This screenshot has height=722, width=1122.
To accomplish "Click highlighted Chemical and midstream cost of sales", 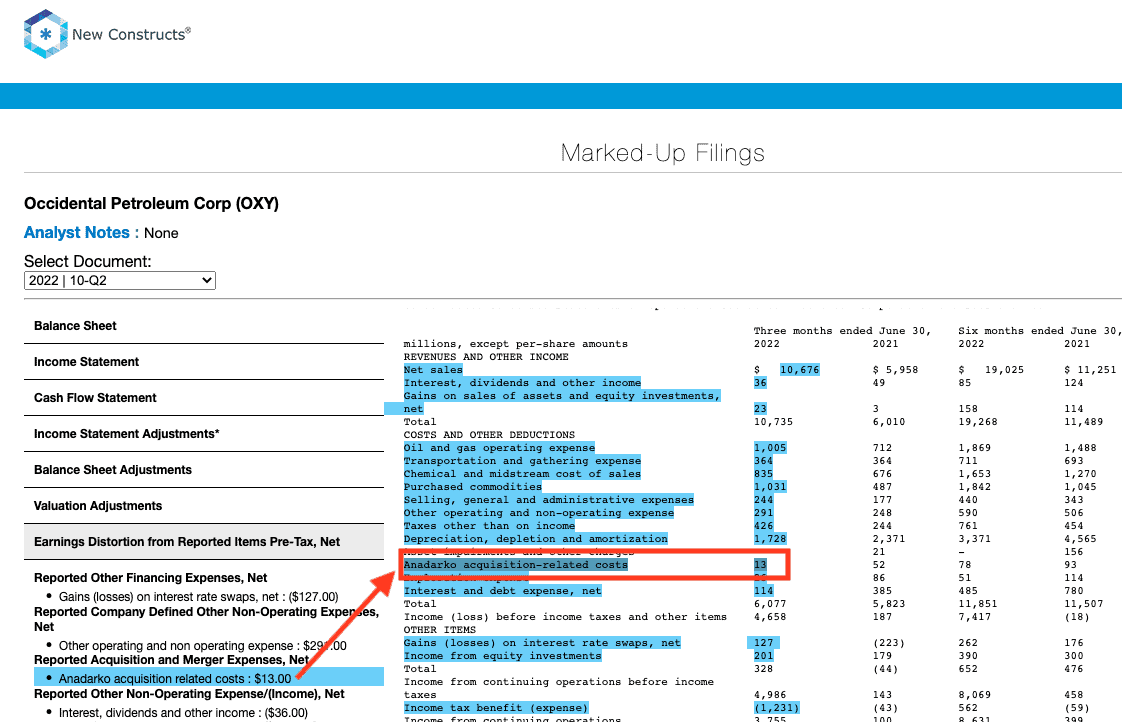I will tap(522, 474).
